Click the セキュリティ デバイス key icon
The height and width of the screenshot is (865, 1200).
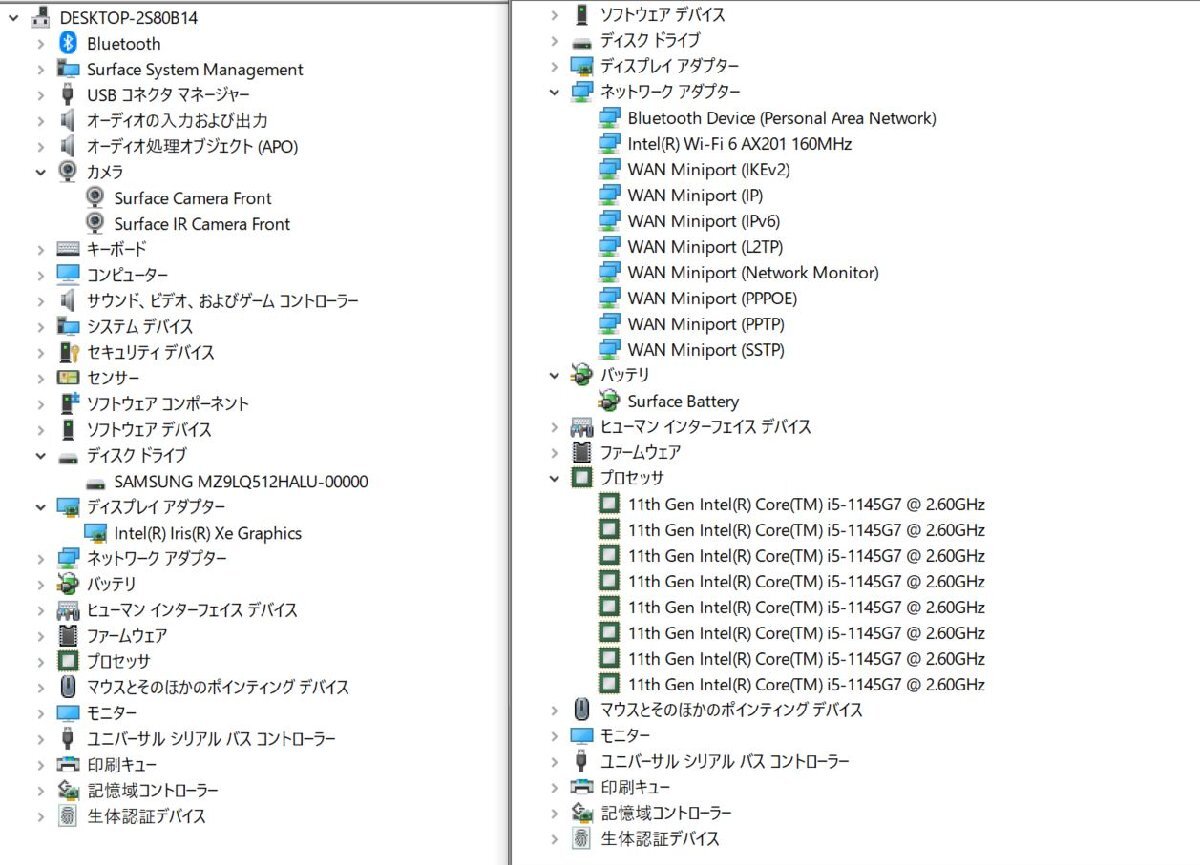click(x=68, y=352)
